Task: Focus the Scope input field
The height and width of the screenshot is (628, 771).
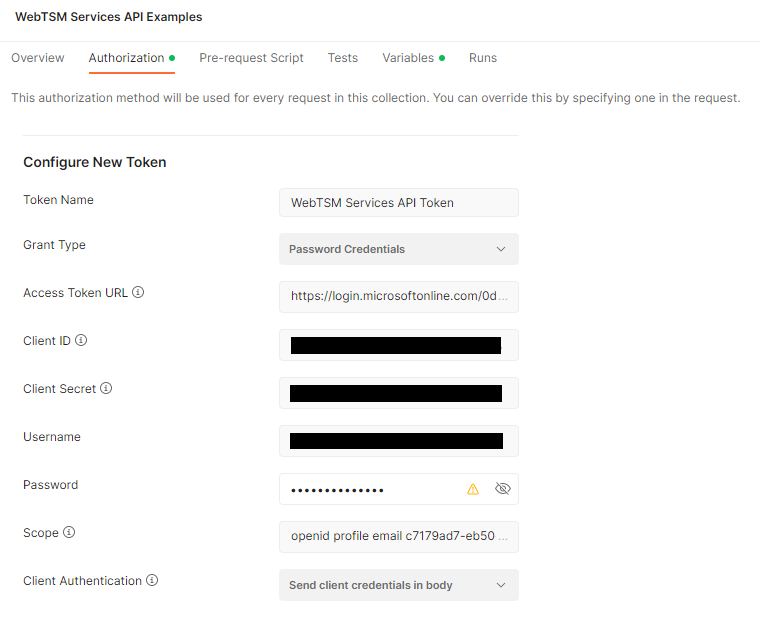Action: (398, 537)
